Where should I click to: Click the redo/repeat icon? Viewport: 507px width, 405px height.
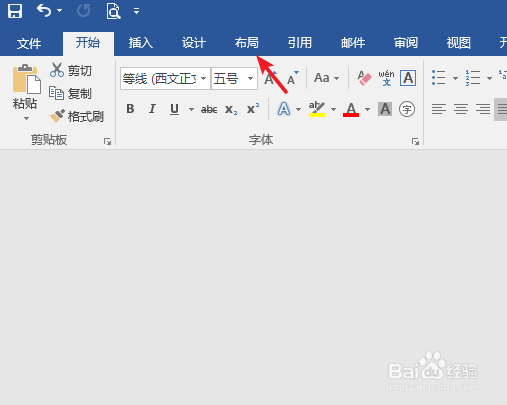pos(83,11)
